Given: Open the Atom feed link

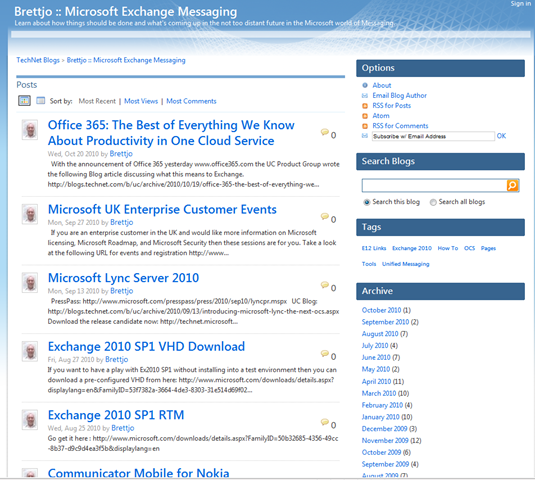Looking at the screenshot, I should point(381,116).
